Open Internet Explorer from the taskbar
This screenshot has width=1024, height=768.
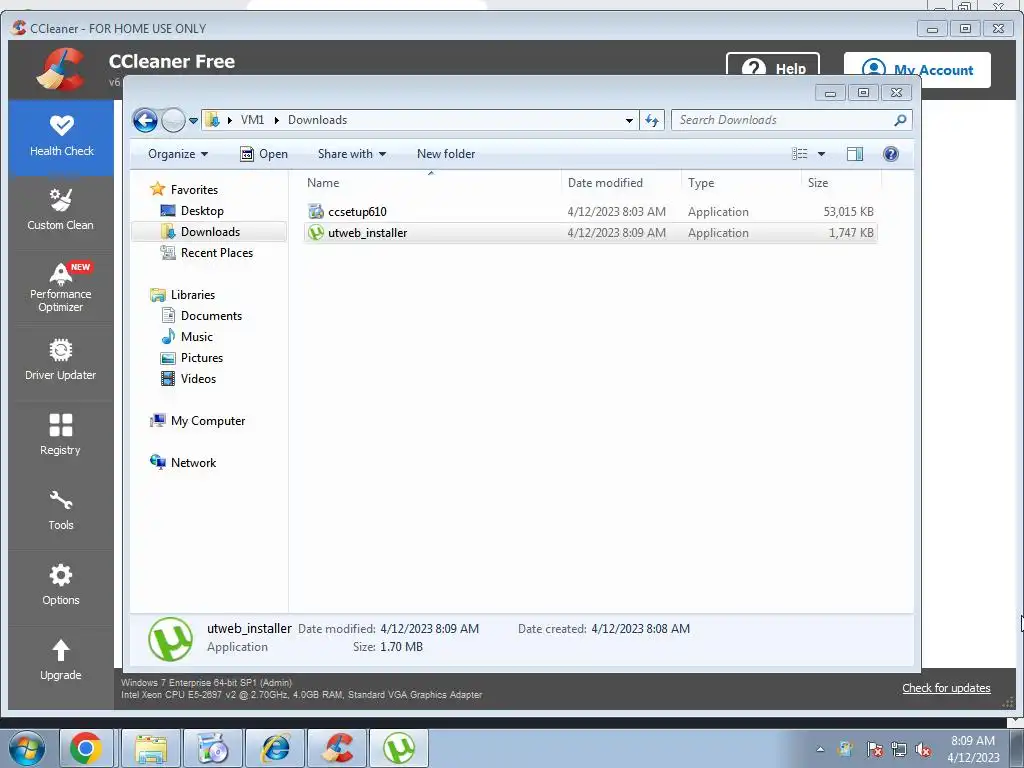pyautogui.click(x=275, y=748)
